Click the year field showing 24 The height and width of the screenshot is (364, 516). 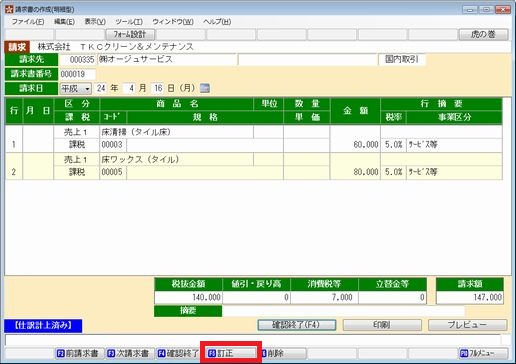[x=101, y=88]
